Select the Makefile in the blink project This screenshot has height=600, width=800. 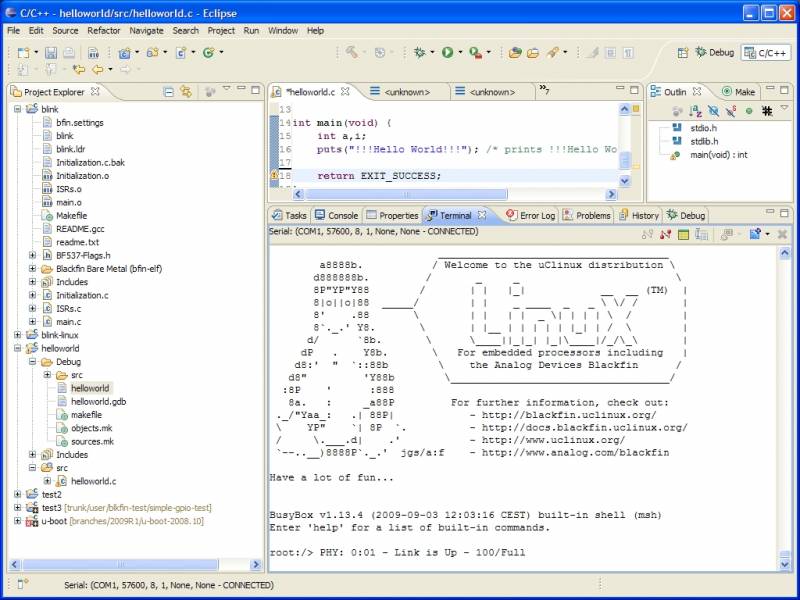tap(71, 215)
